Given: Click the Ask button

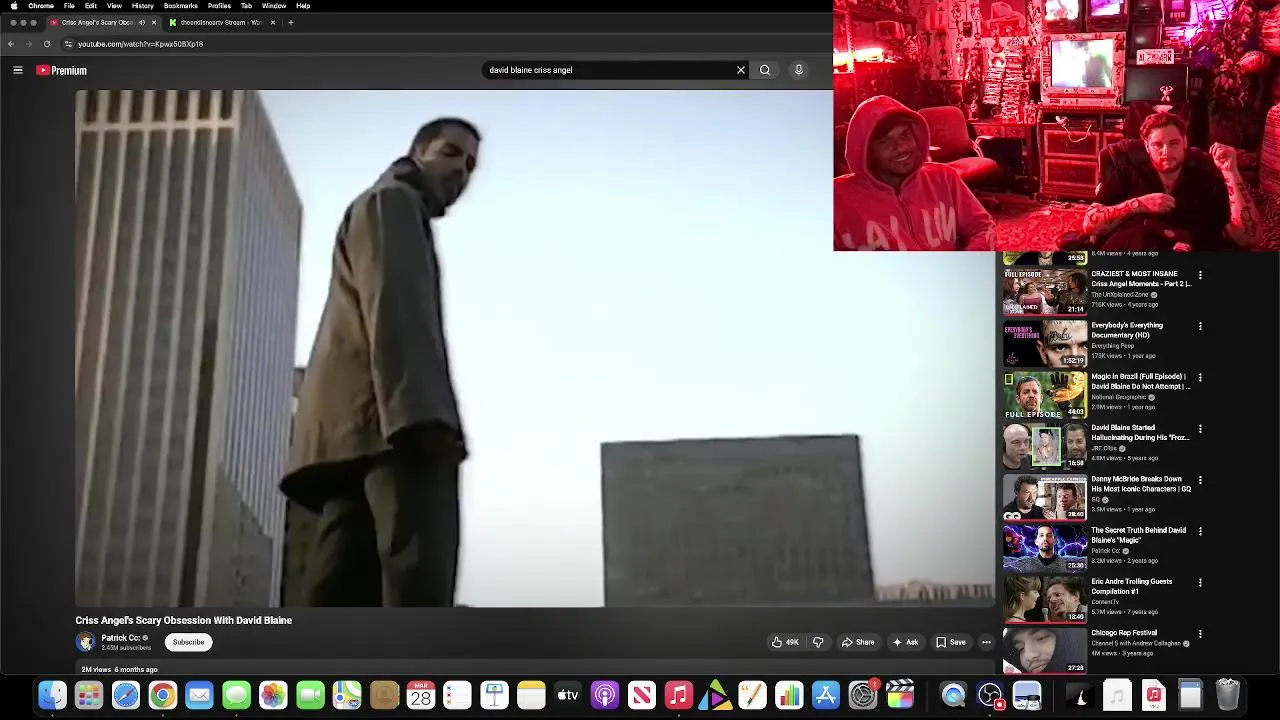Looking at the screenshot, I should [x=906, y=642].
